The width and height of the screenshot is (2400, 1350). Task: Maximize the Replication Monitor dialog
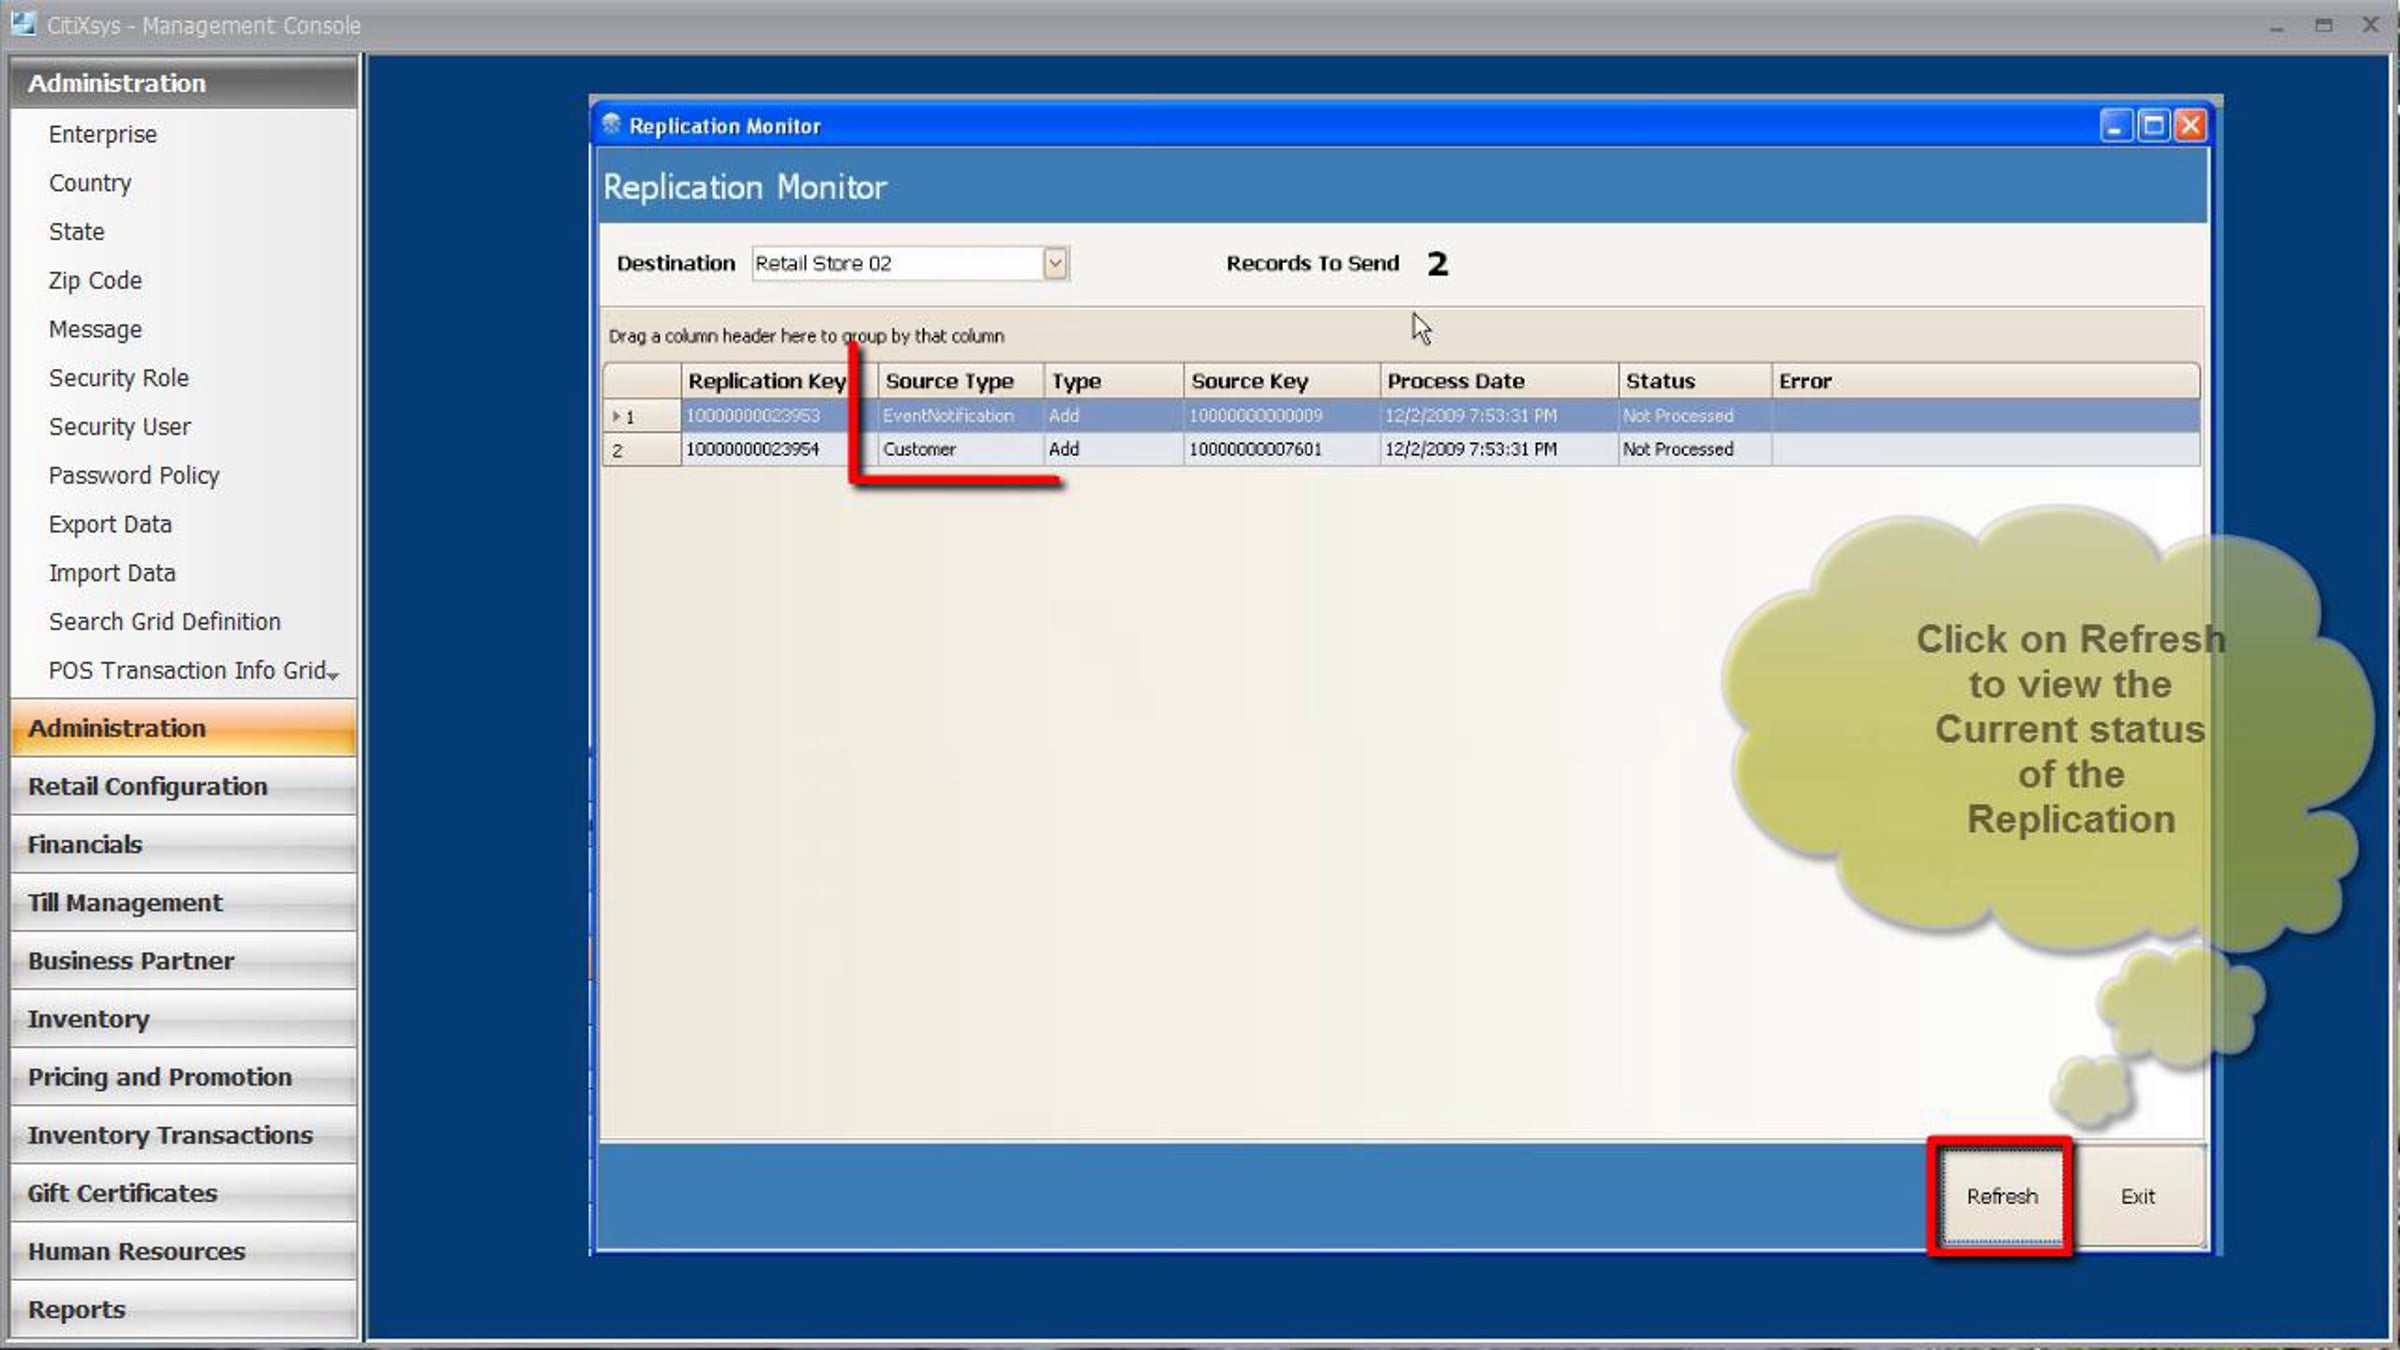tap(2153, 126)
